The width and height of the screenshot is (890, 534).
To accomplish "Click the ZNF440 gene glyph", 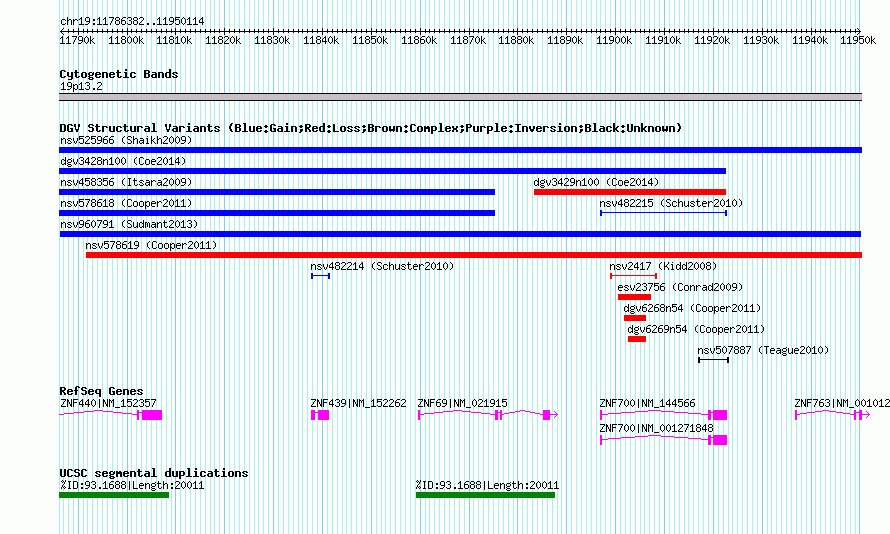I will click(x=111, y=415).
